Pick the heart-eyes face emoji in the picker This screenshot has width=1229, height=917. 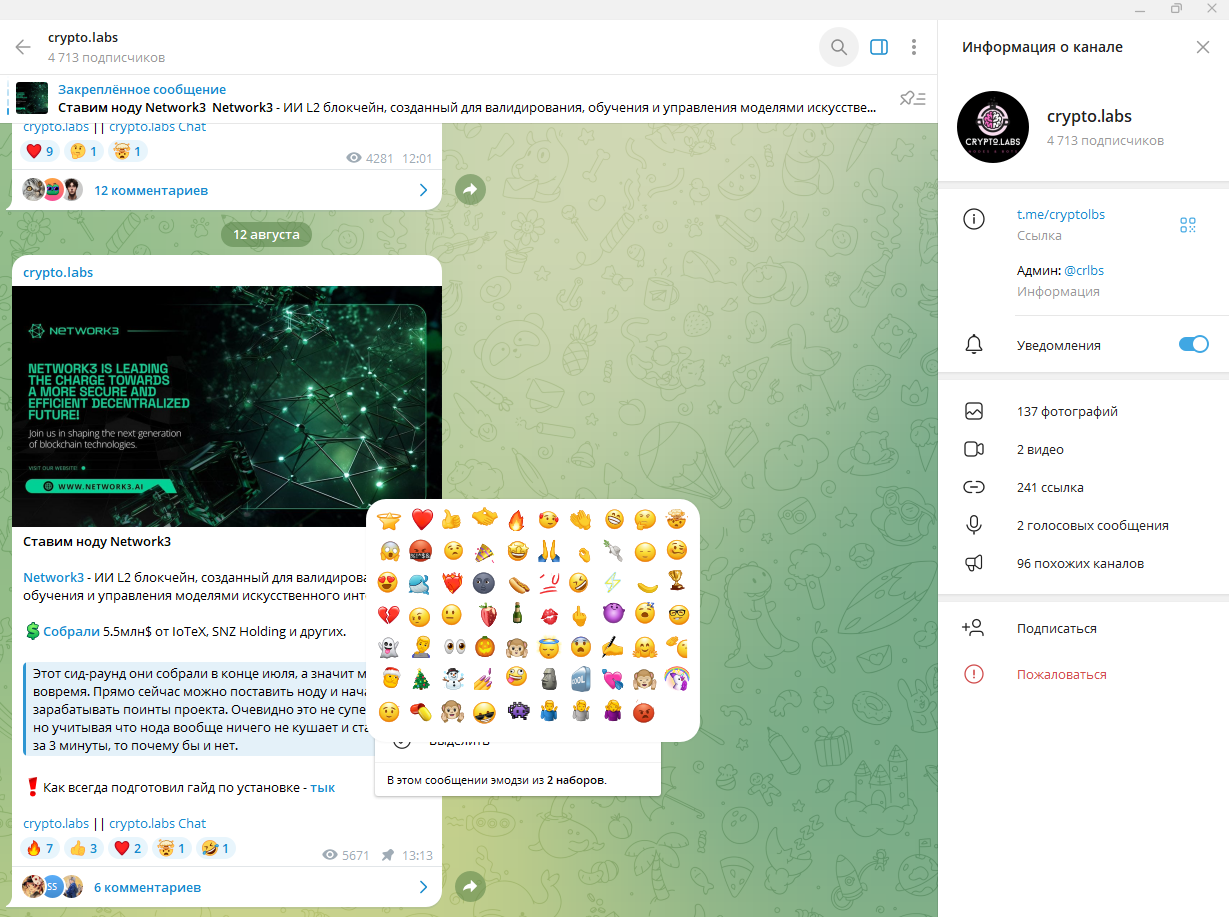point(389,583)
